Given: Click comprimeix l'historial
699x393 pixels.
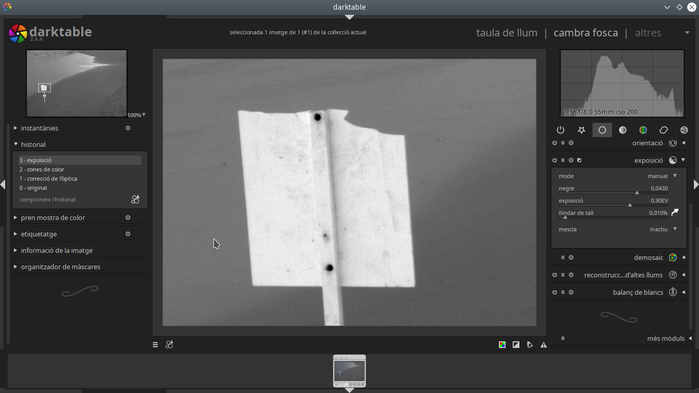Looking at the screenshot, I should 48,200.
